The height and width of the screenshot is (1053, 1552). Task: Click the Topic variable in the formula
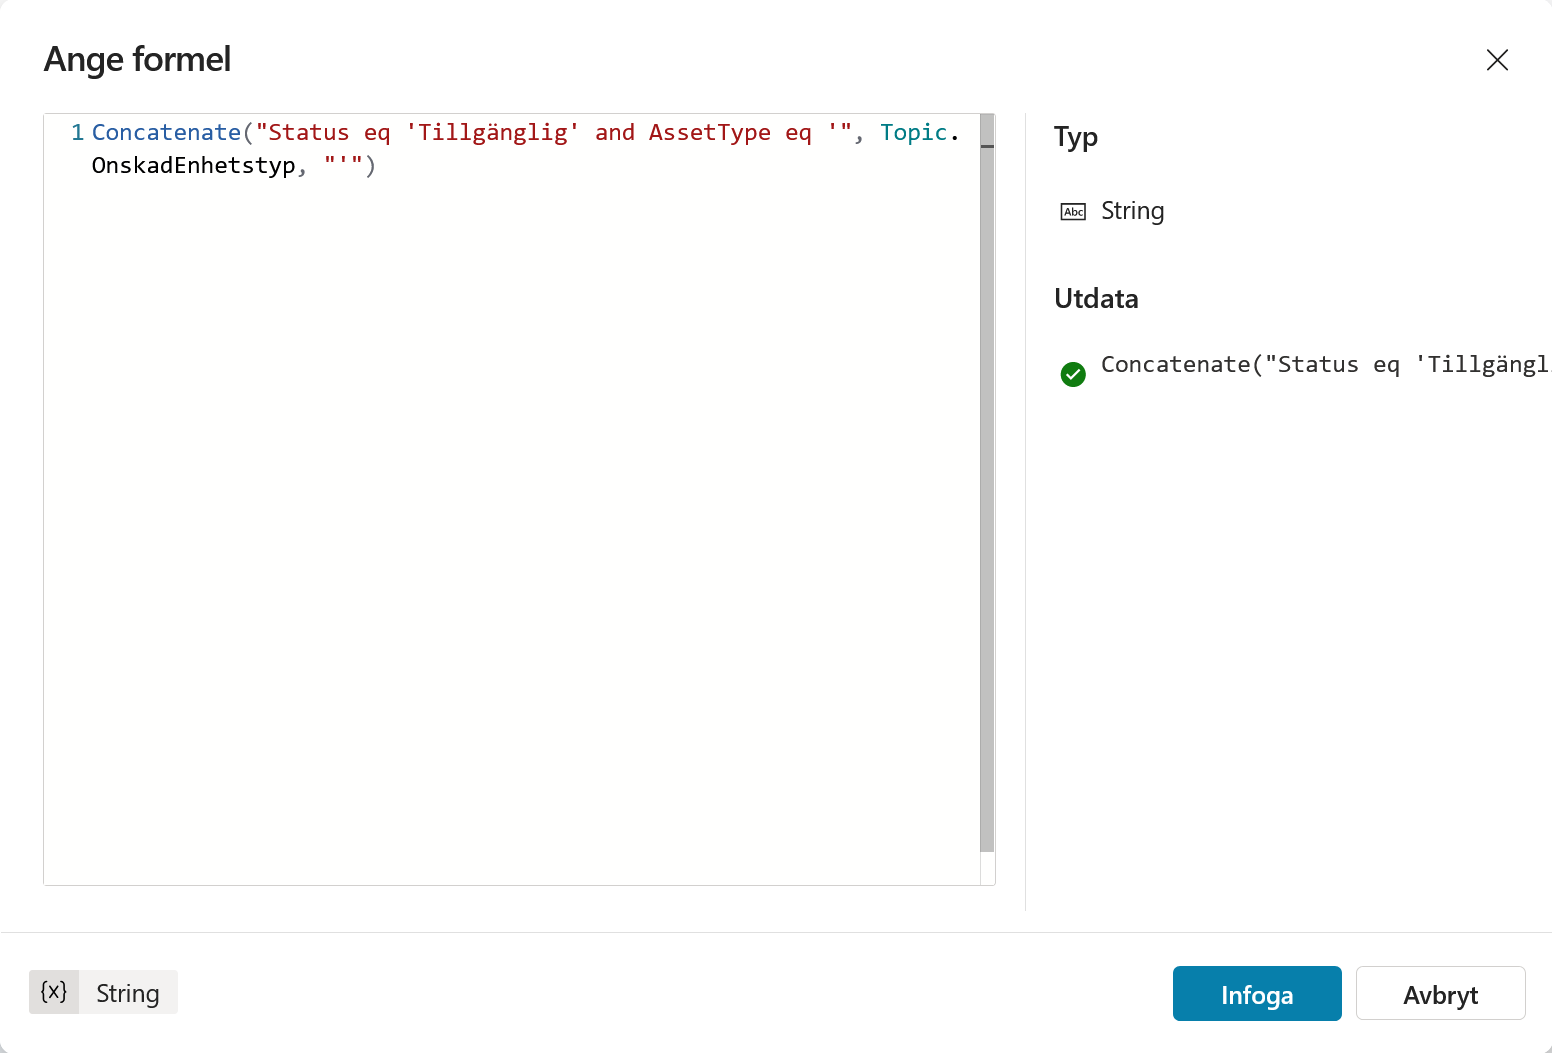913,133
